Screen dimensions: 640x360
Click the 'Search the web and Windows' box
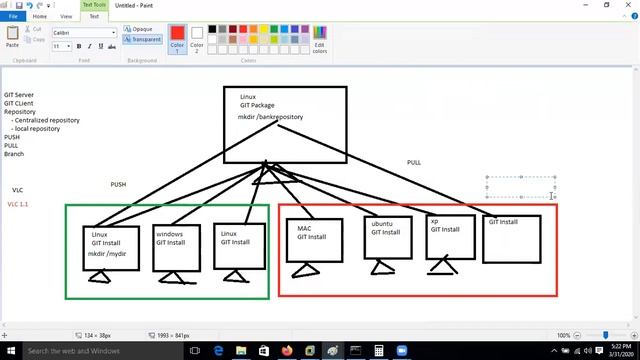[103, 351]
